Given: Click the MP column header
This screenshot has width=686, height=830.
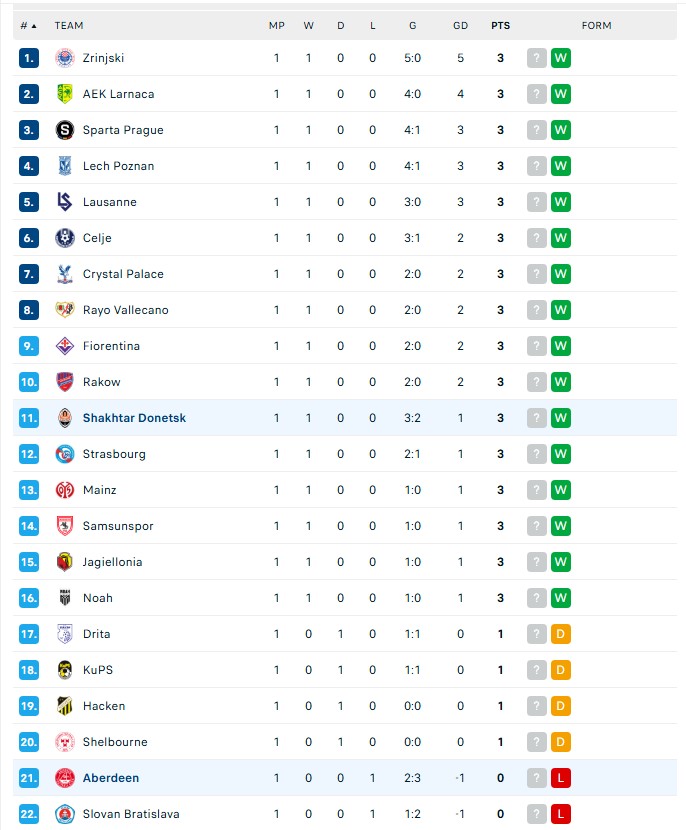Looking at the screenshot, I should [x=277, y=25].
